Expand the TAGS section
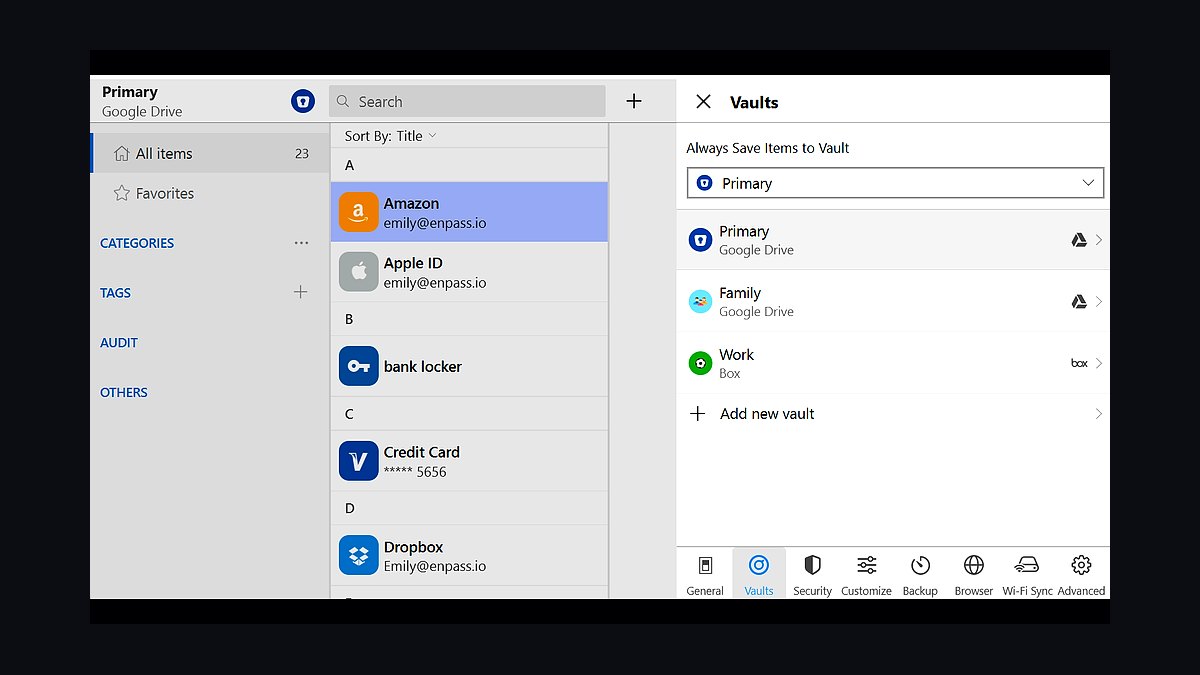The height and width of the screenshot is (675, 1200). point(116,293)
